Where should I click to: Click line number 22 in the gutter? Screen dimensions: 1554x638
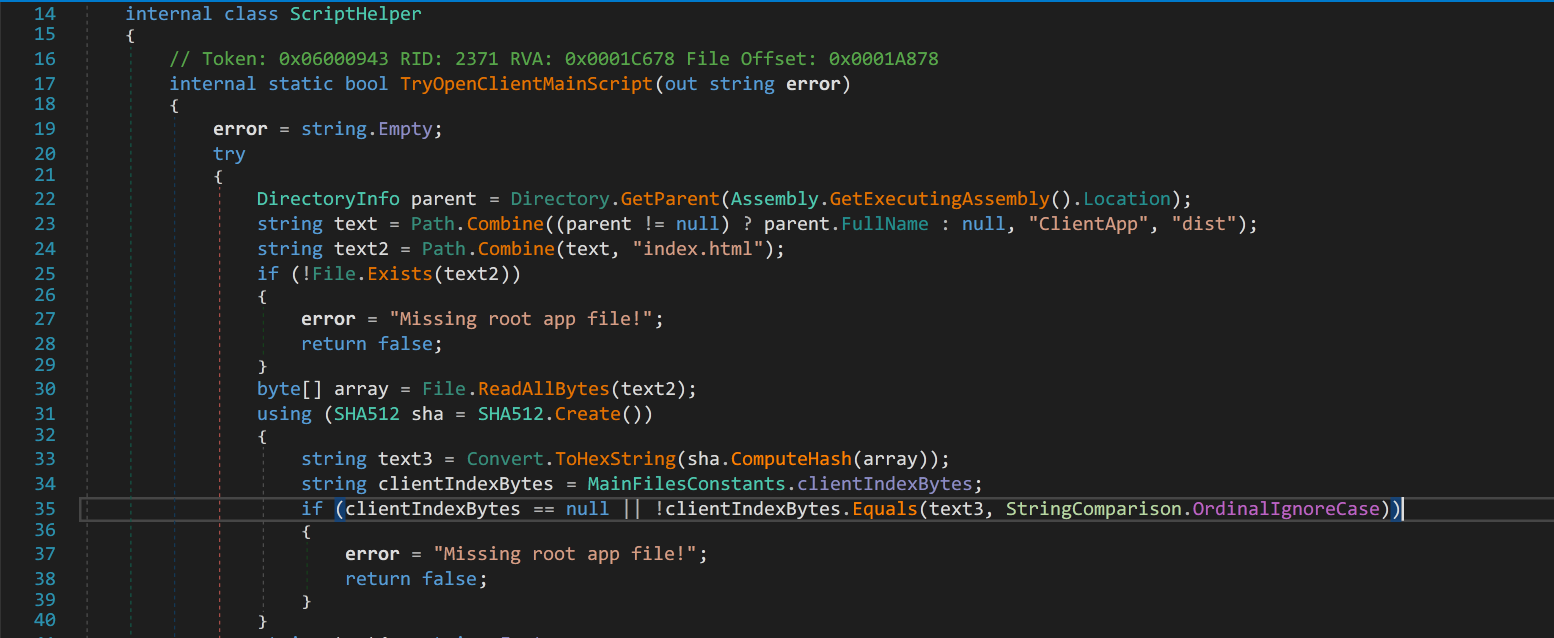click(x=44, y=198)
